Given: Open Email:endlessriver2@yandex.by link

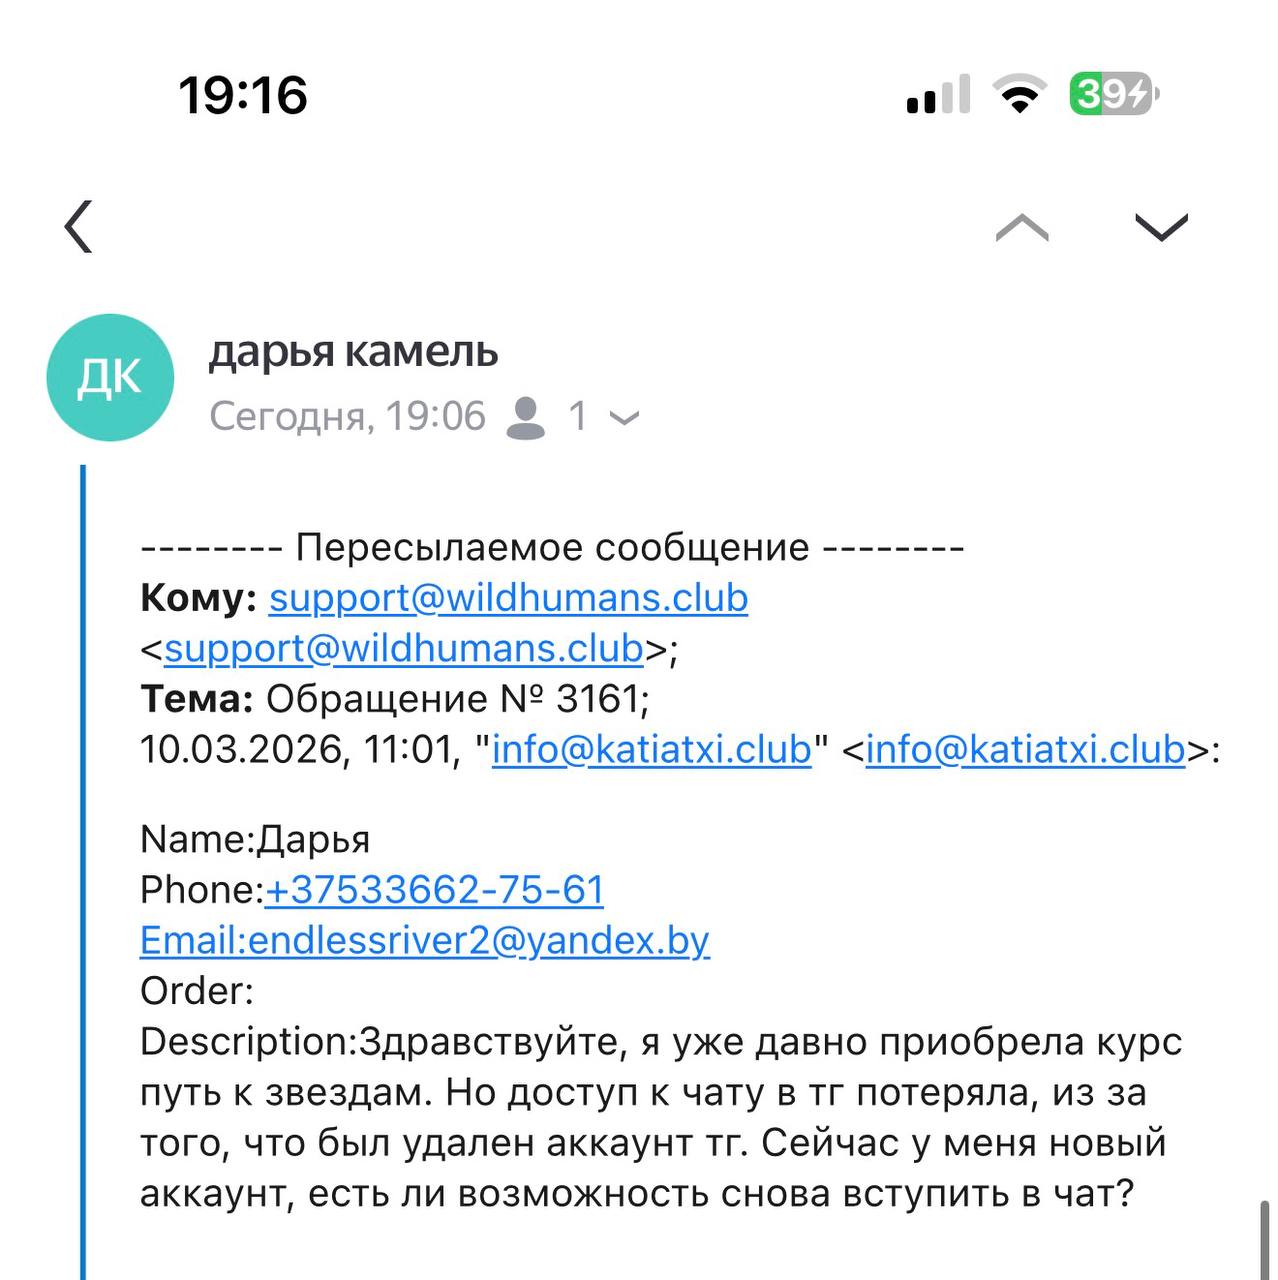Looking at the screenshot, I should click(425, 941).
